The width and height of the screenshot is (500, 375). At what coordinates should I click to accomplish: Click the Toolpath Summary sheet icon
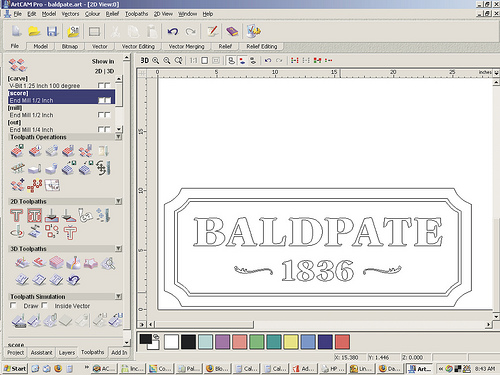(53, 185)
